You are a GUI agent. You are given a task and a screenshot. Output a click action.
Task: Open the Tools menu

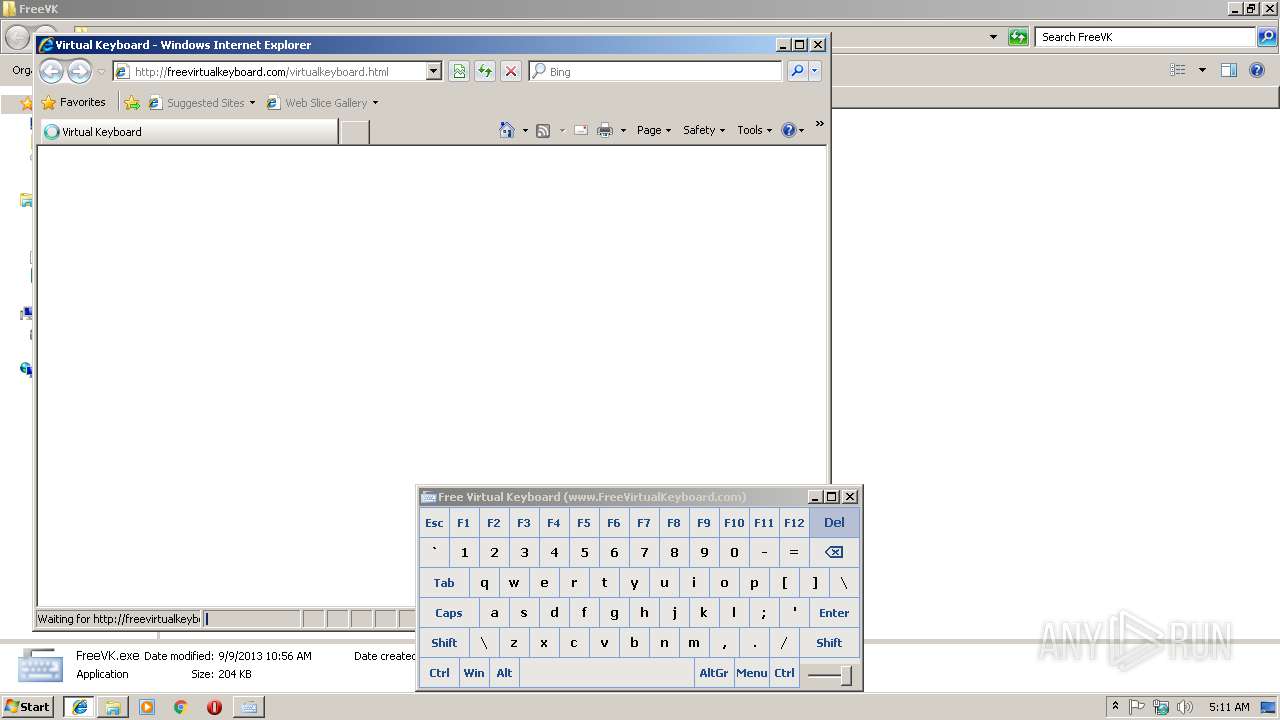755,130
